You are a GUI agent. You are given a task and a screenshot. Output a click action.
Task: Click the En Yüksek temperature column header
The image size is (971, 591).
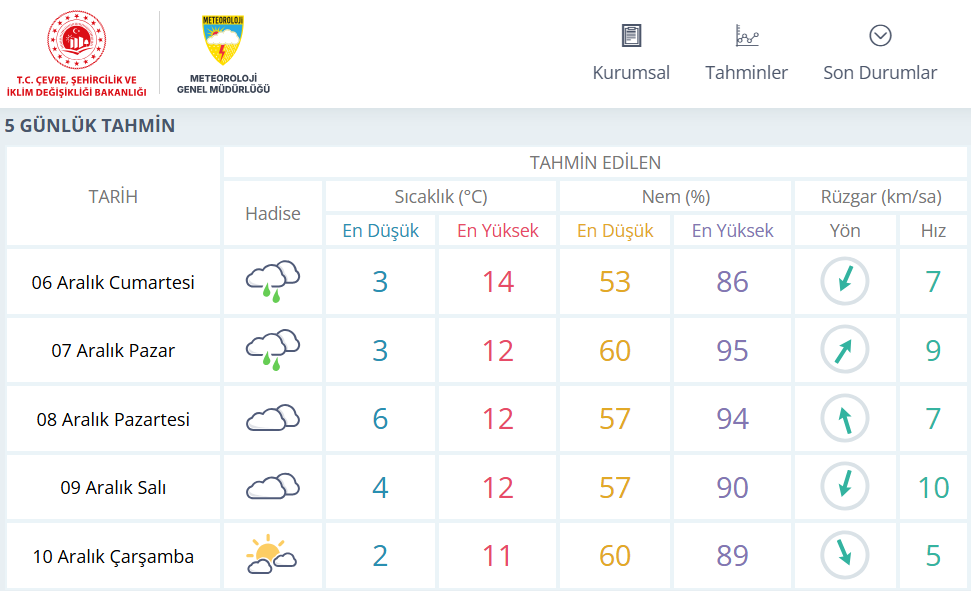coord(498,231)
